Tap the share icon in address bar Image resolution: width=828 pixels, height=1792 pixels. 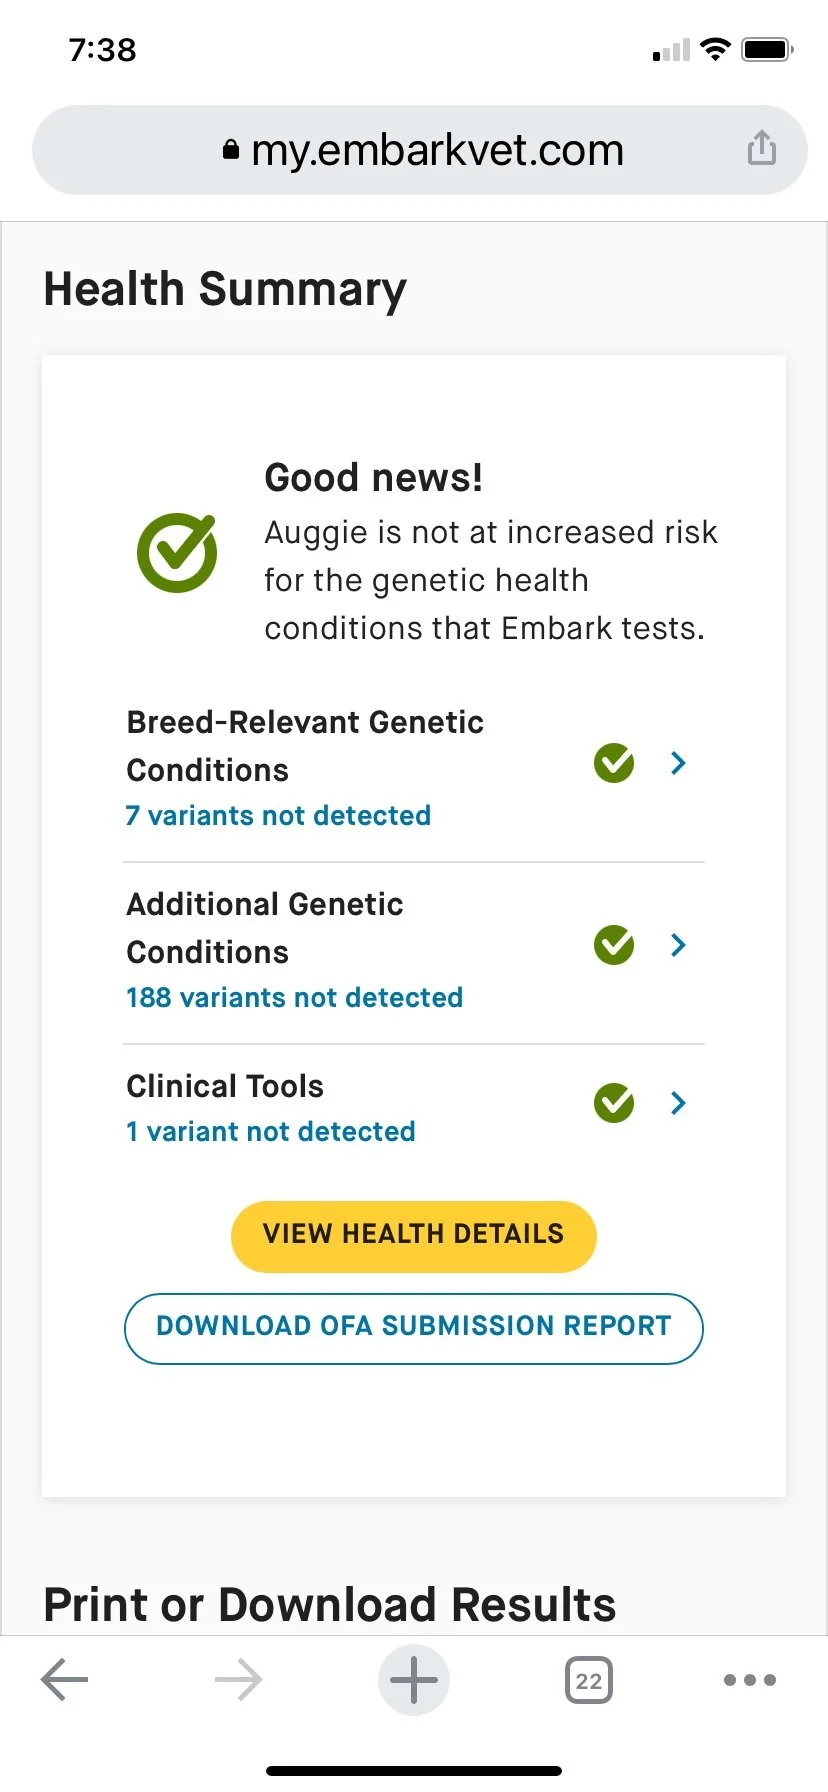(x=761, y=148)
